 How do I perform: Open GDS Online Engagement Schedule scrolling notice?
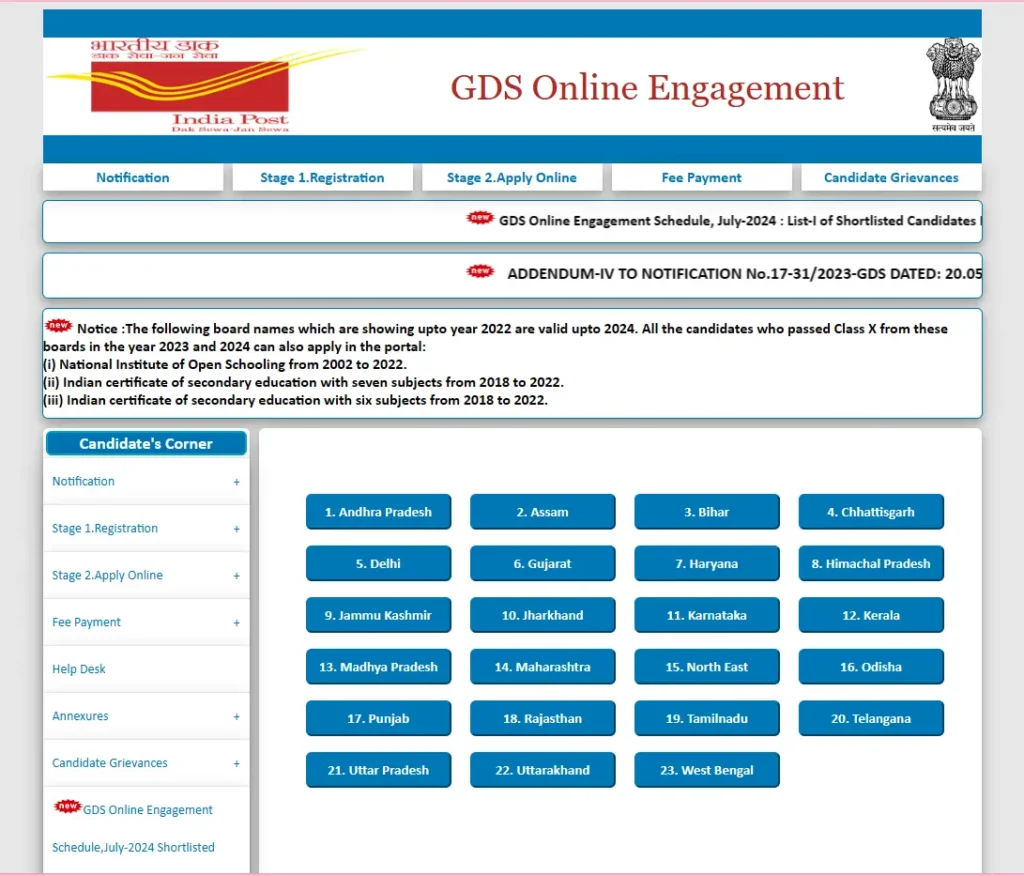coord(735,221)
